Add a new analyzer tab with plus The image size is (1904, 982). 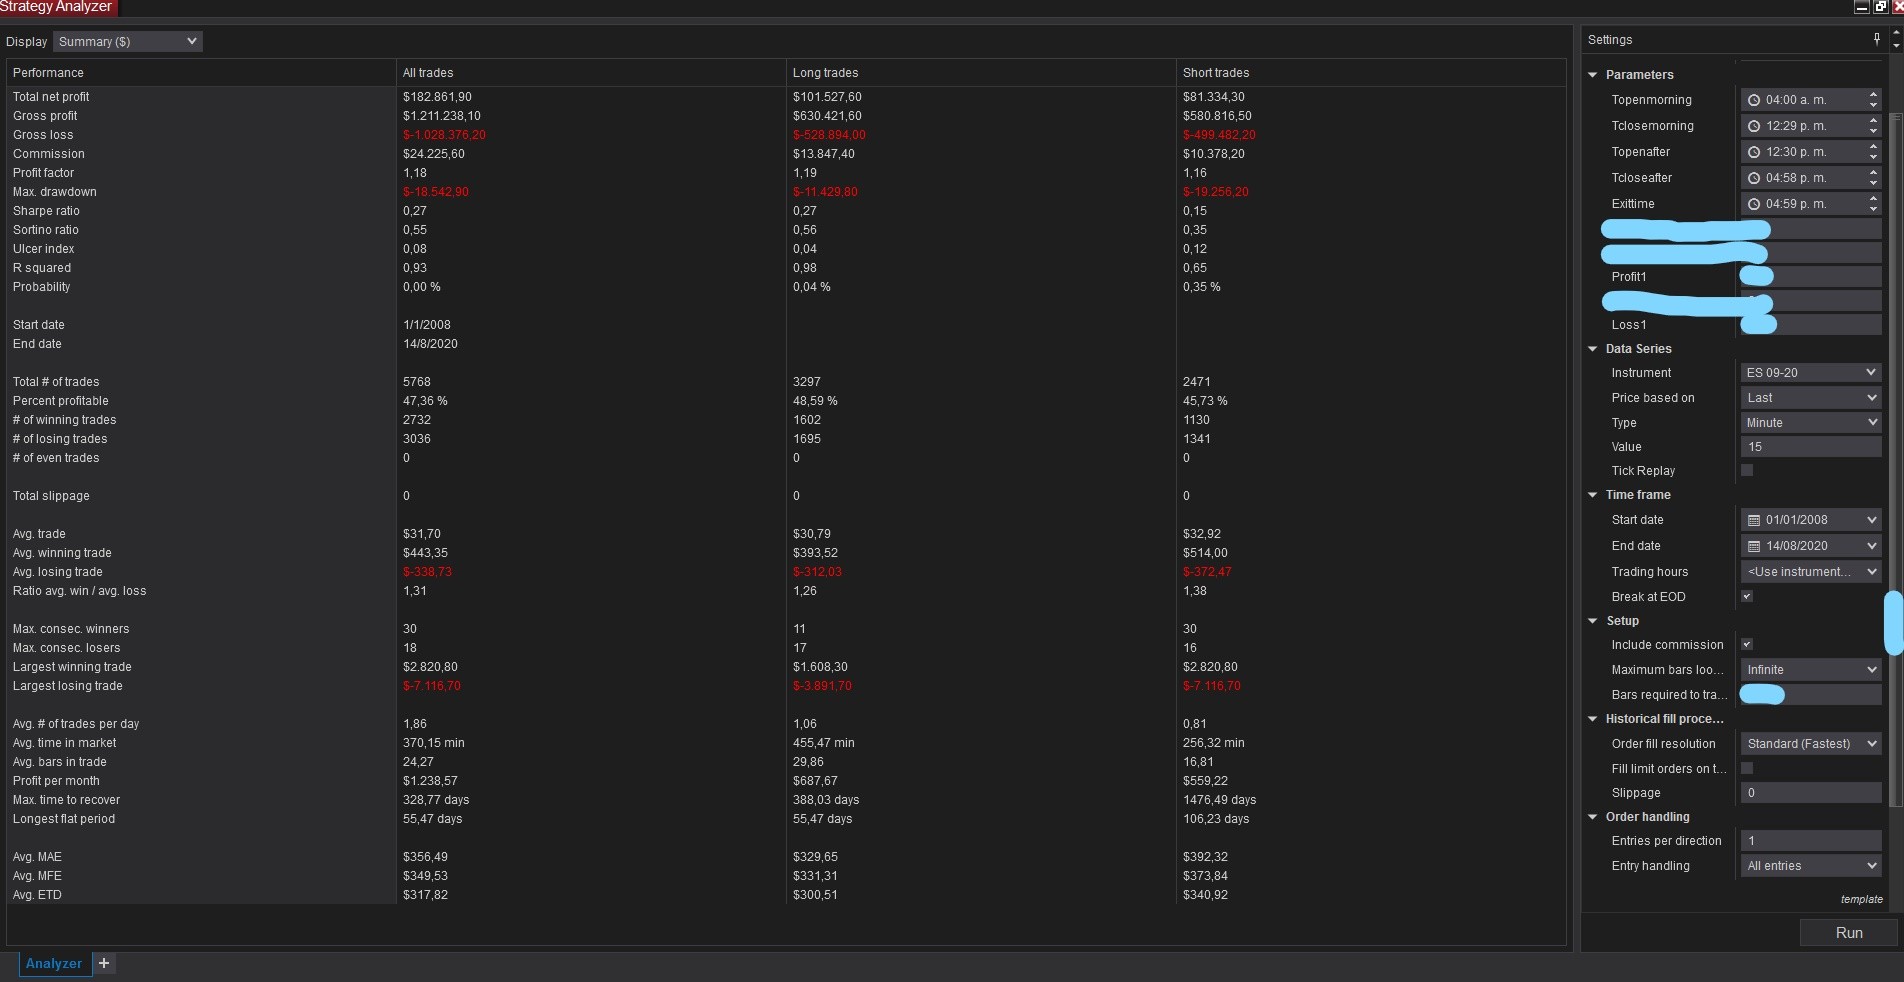pos(104,963)
